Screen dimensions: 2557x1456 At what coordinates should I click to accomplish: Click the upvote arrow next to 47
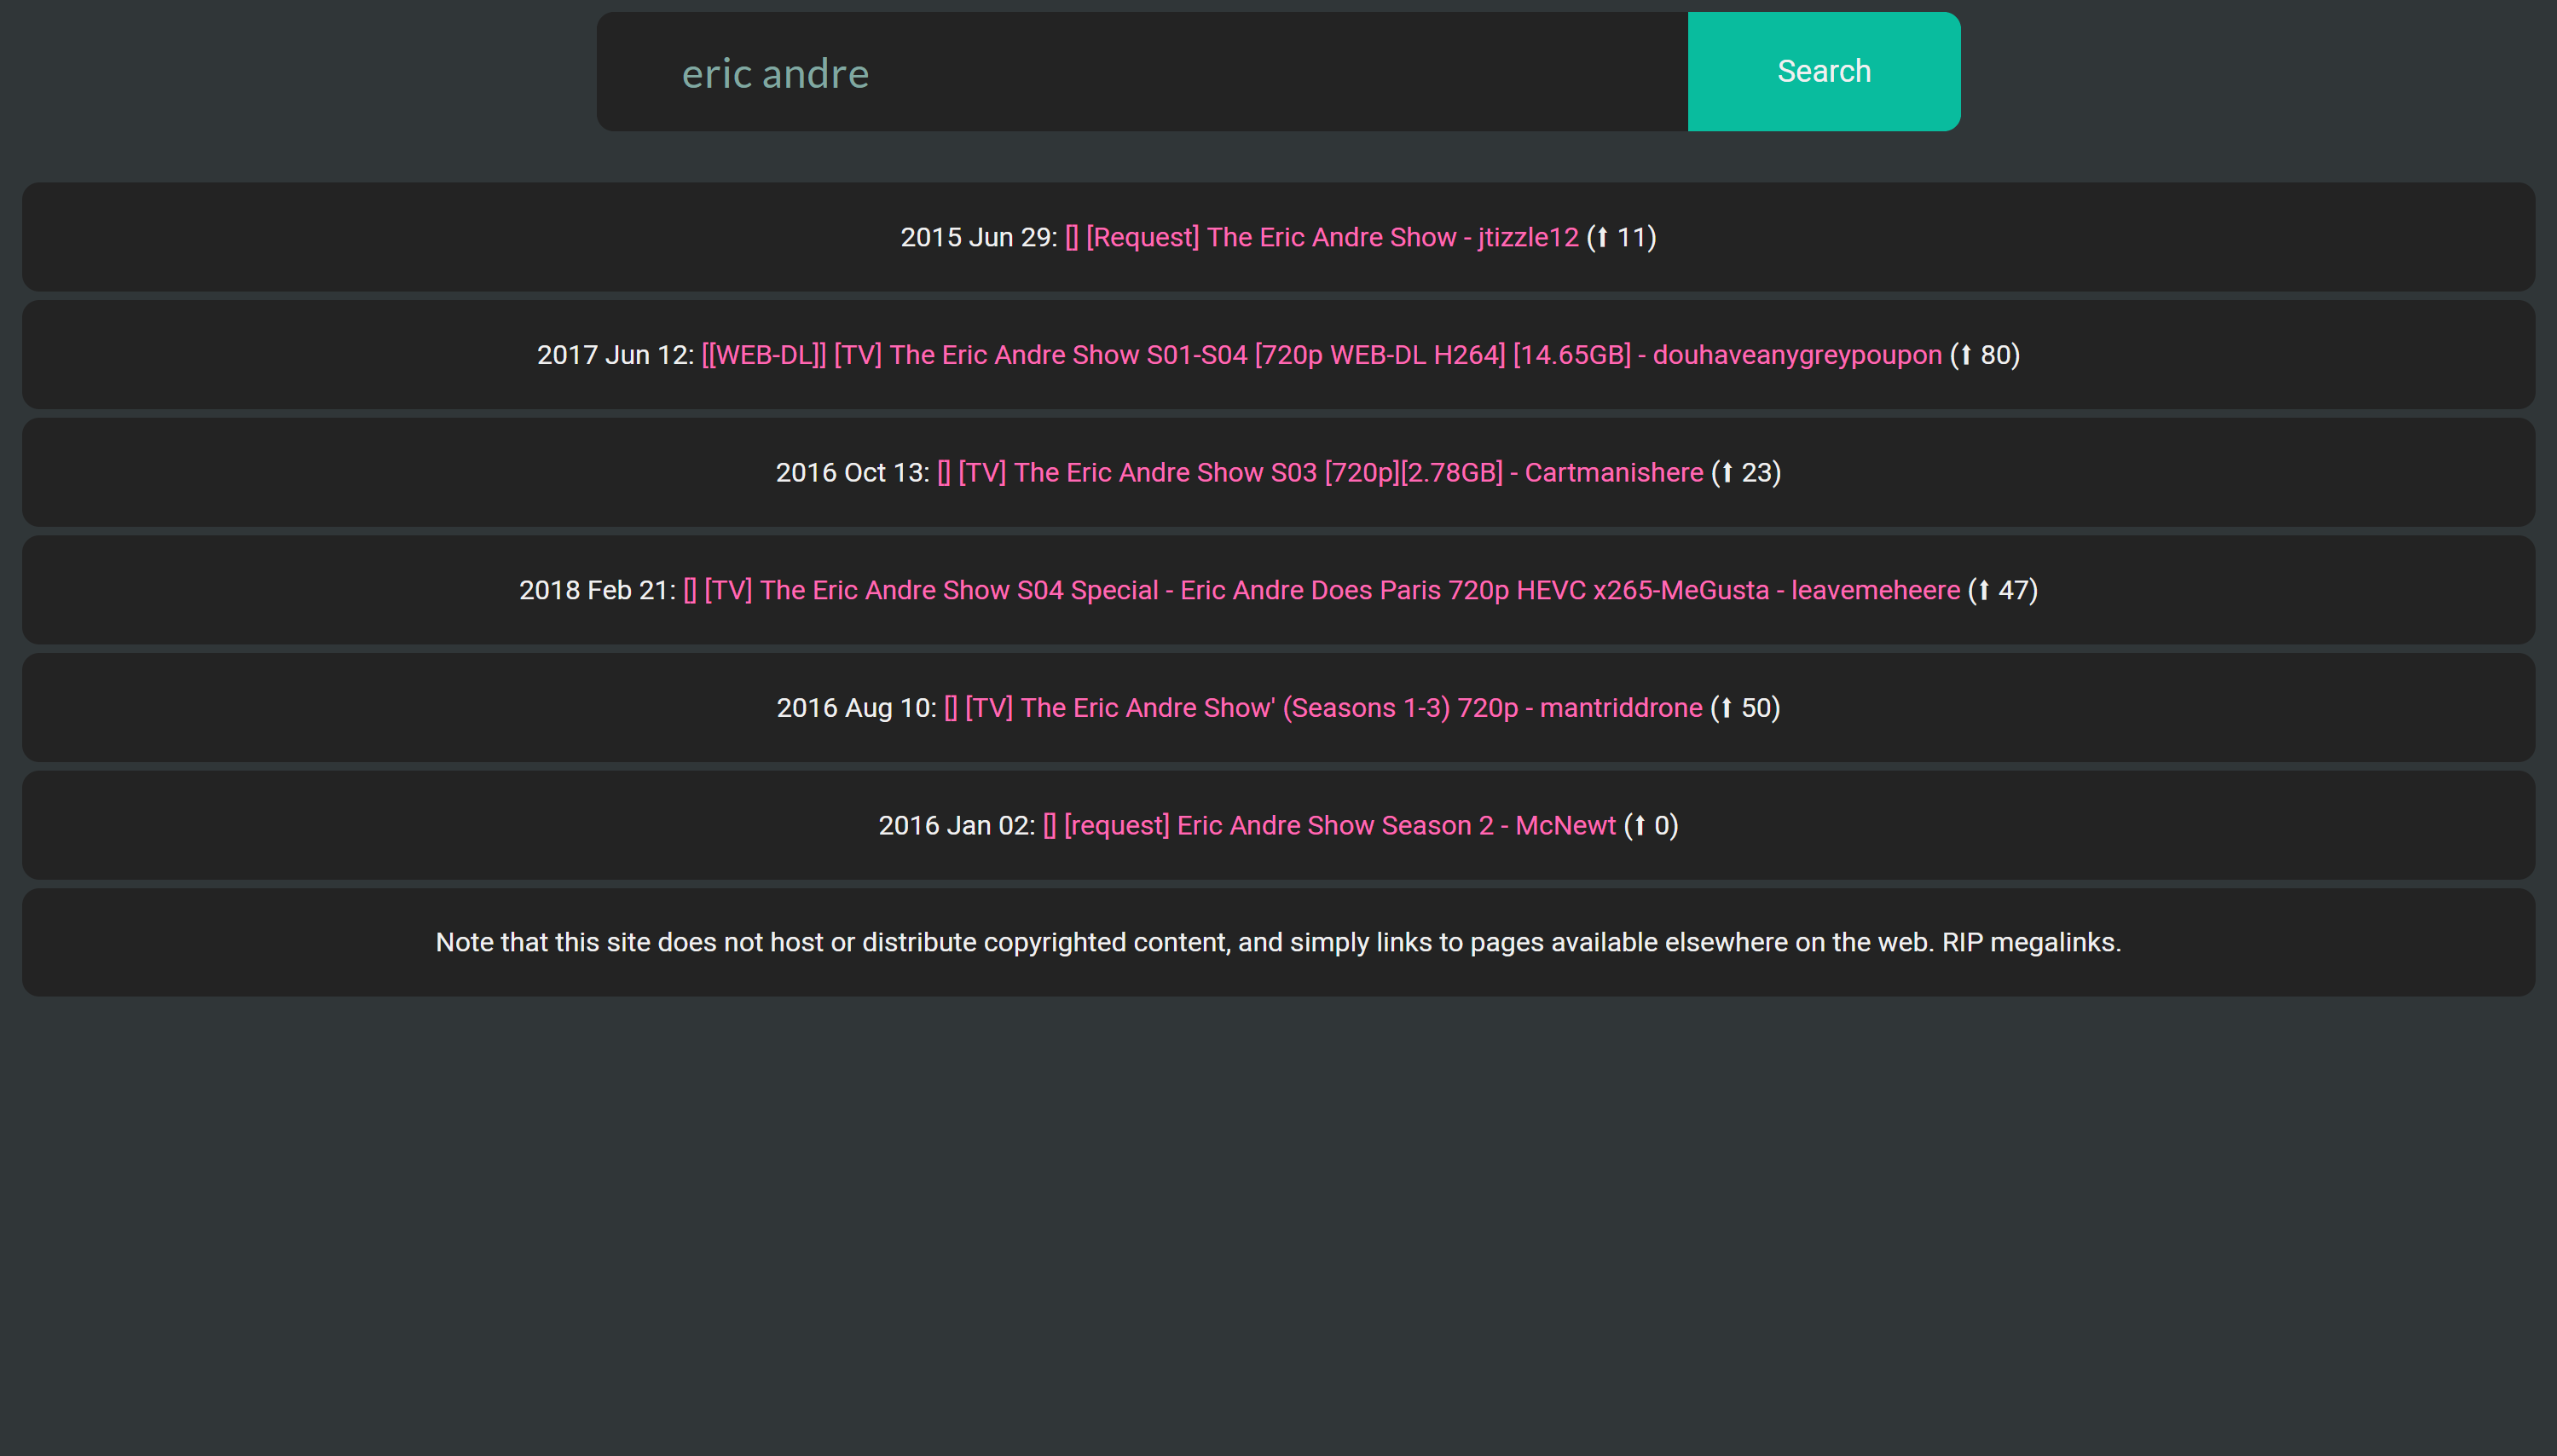click(x=1984, y=591)
